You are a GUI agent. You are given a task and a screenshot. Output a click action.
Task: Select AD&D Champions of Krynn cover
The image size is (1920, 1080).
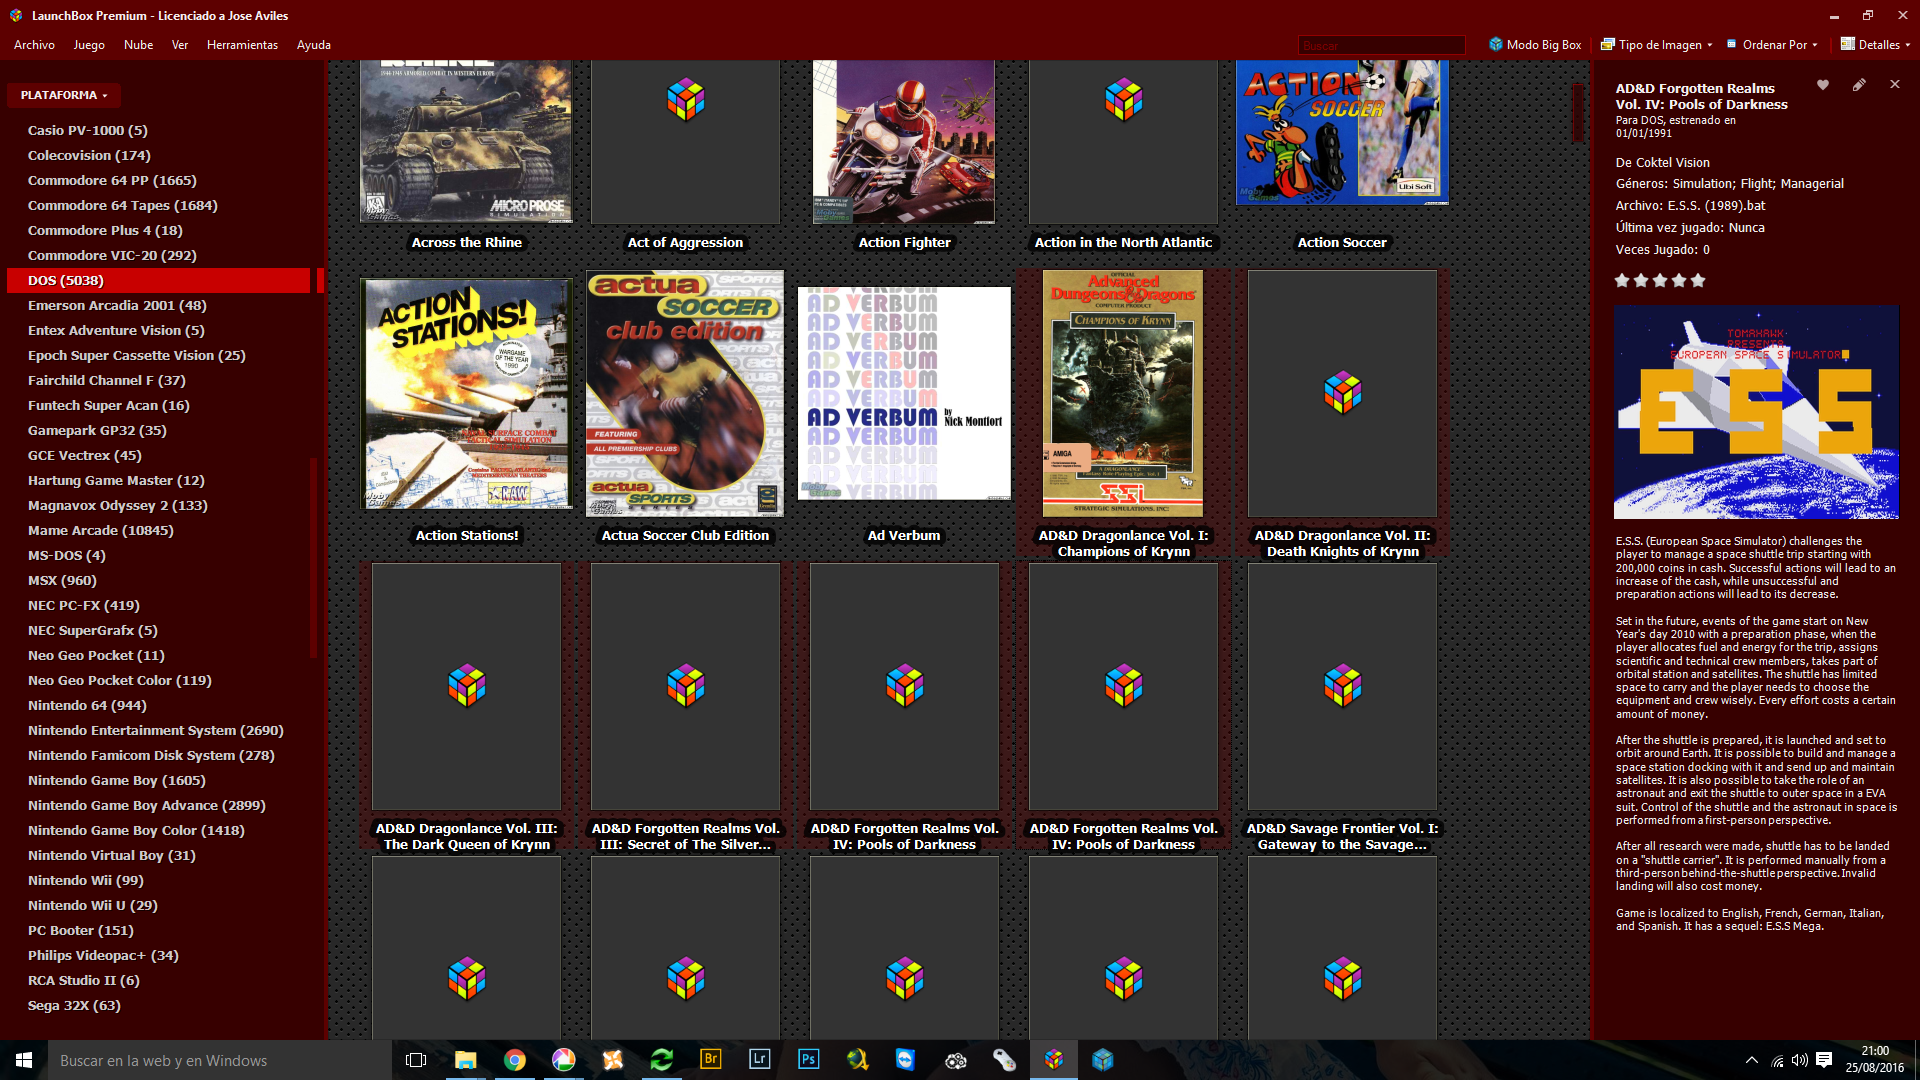coord(1123,394)
